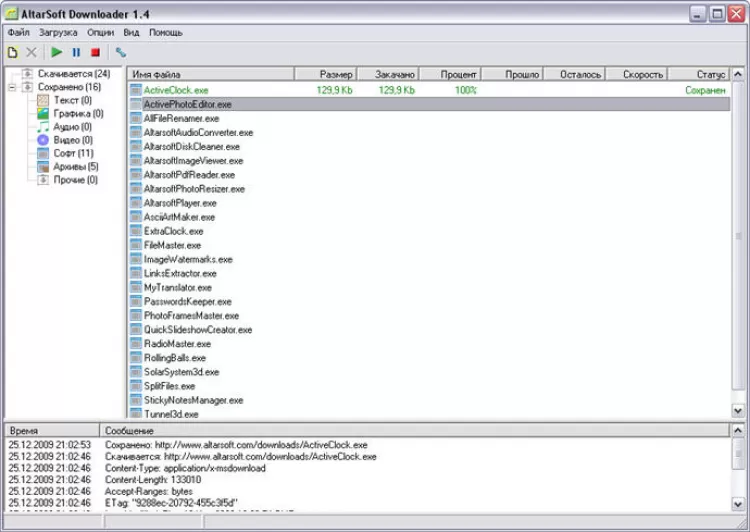750x532 pixels.
Task: Click the file icon beside ImageWatermarks.exe
Action: (x=136, y=259)
